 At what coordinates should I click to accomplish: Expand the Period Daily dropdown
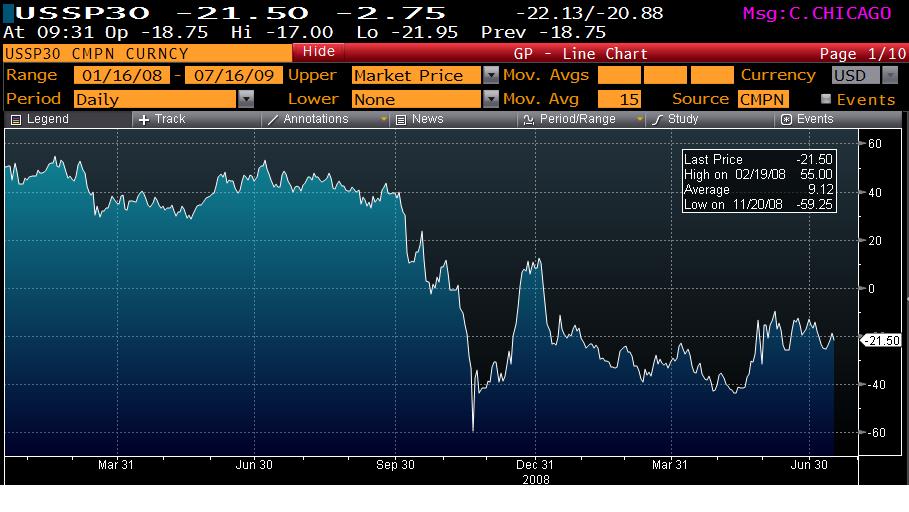click(245, 99)
